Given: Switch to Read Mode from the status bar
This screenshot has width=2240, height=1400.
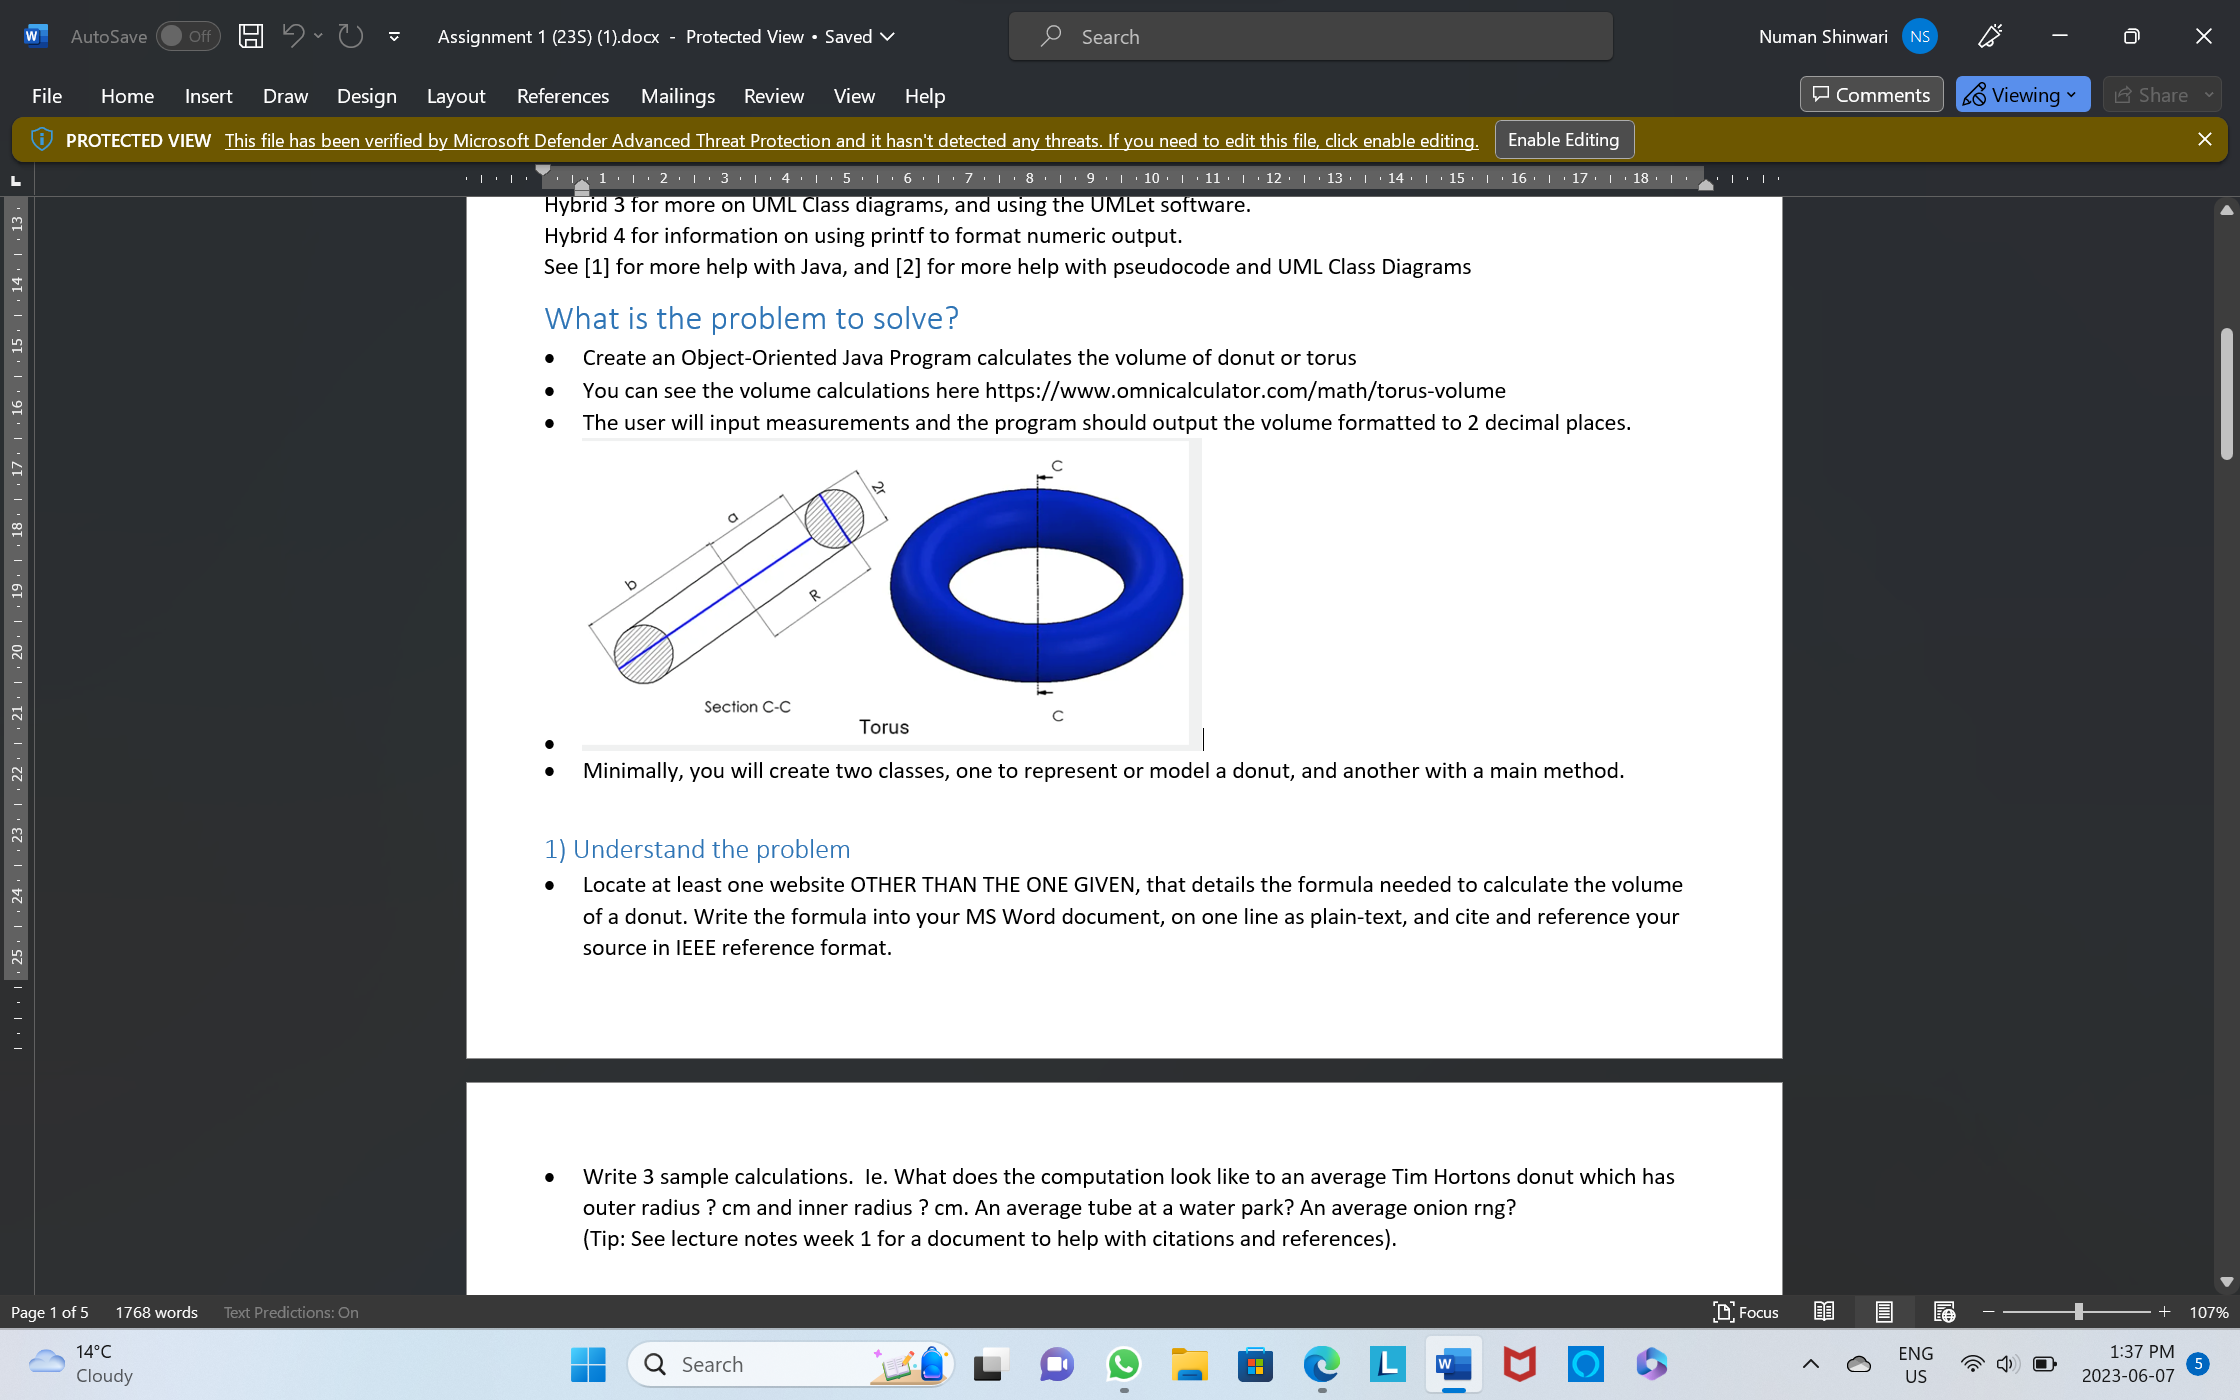Looking at the screenshot, I should (x=1823, y=1312).
